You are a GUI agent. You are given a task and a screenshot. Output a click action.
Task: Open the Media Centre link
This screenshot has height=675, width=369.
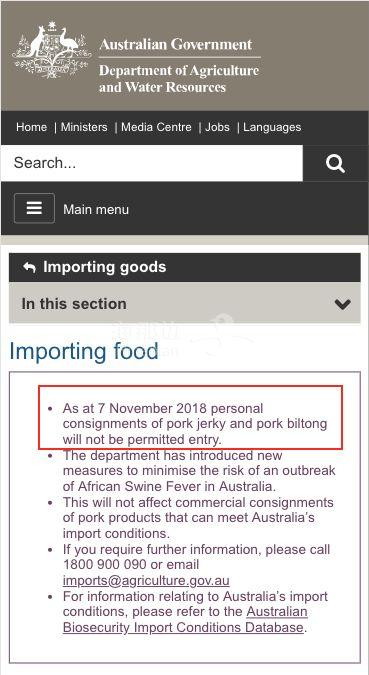click(x=156, y=127)
